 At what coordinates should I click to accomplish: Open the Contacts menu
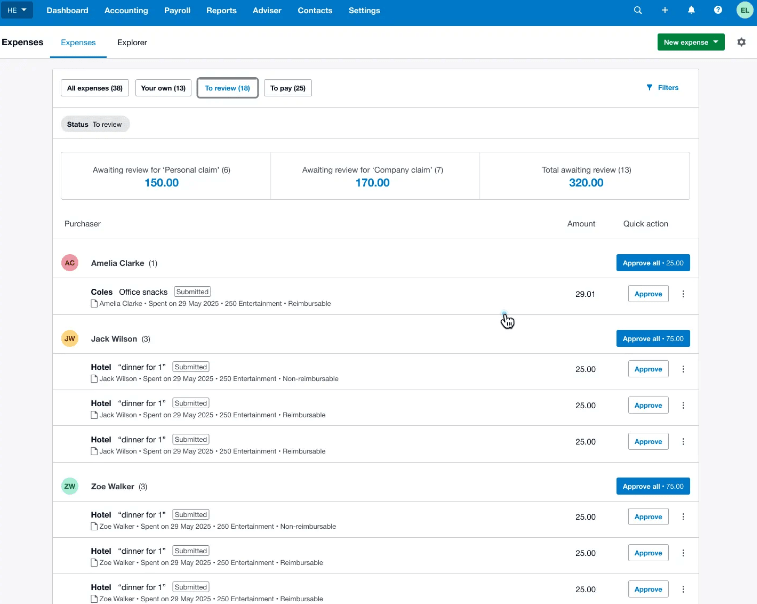[x=315, y=10]
